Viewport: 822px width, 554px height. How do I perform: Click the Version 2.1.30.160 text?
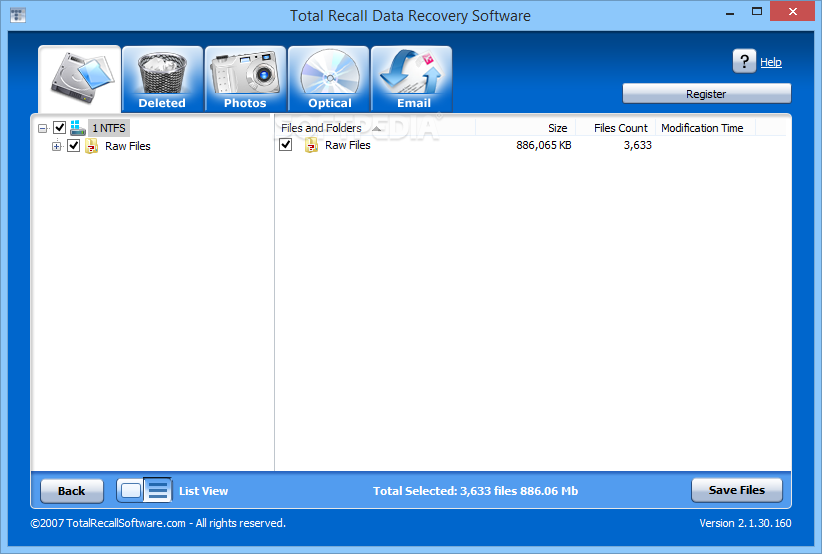pos(745,523)
